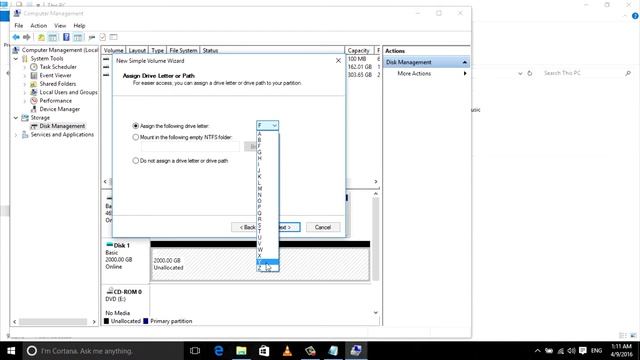
Task: Open VLC media player from taskbar
Action: (x=287, y=351)
